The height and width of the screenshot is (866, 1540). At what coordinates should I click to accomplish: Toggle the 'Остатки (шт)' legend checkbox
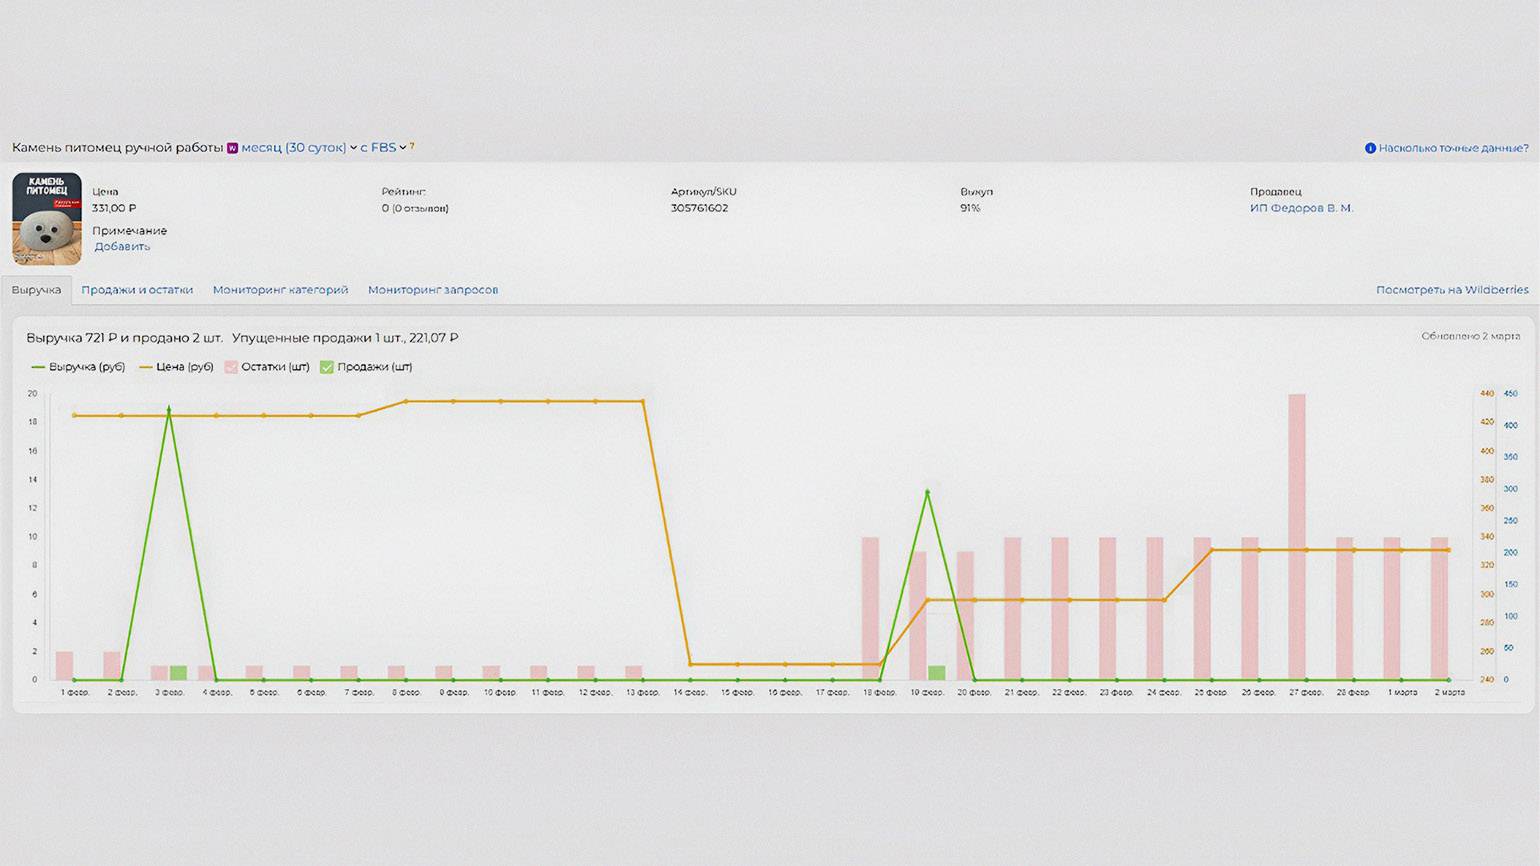(x=231, y=367)
